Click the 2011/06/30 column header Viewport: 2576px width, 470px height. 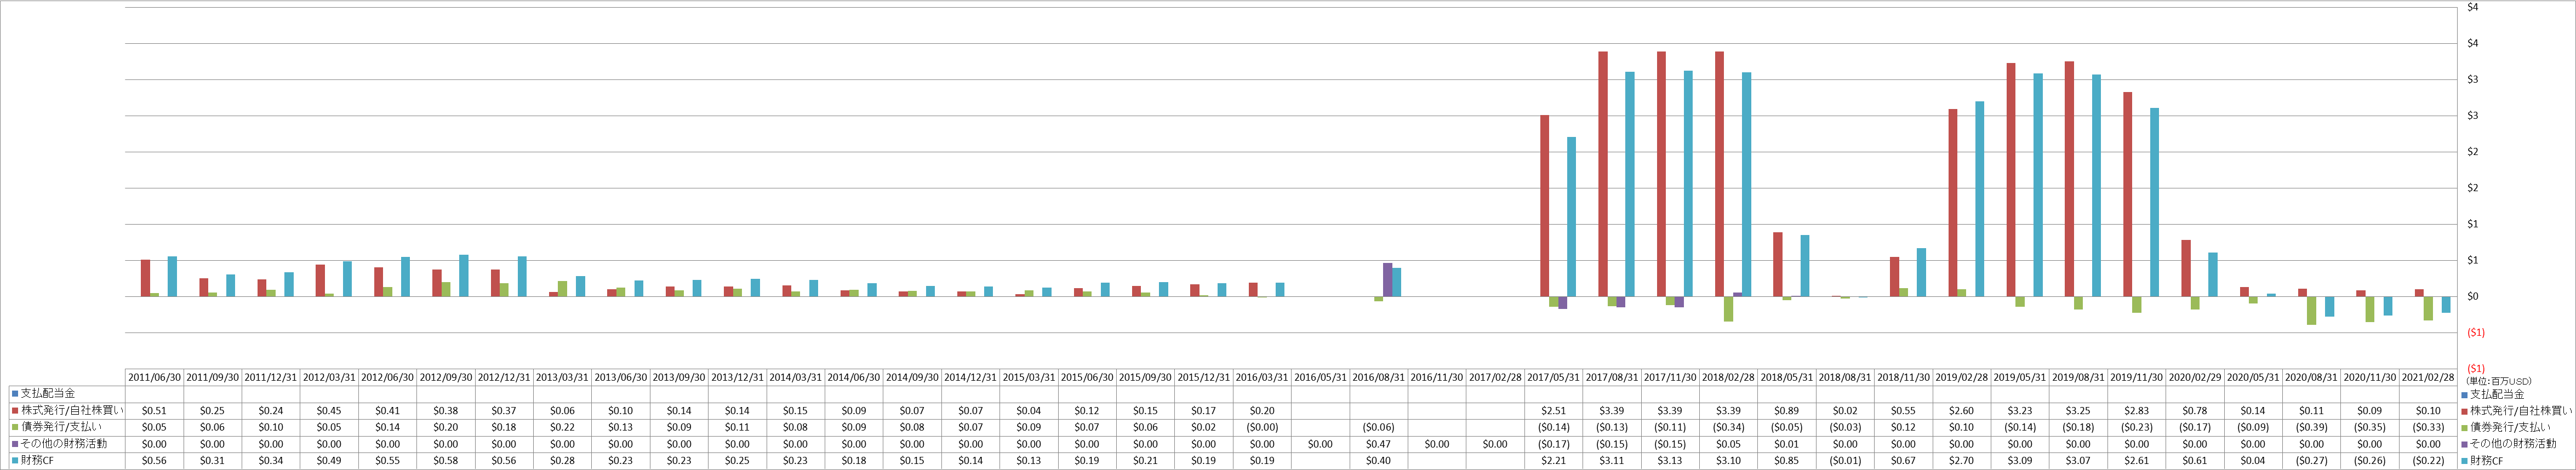click(x=155, y=377)
